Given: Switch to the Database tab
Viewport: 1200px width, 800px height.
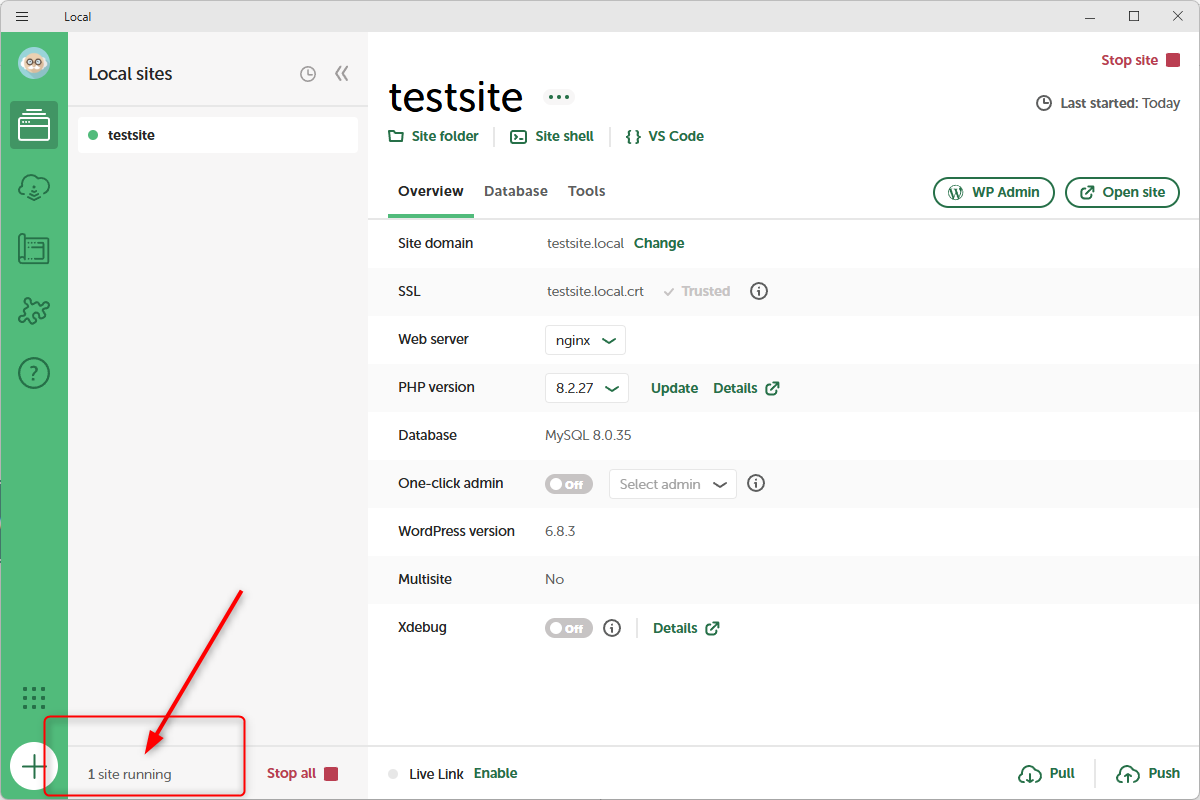Looking at the screenshot, I should [515, 191].
